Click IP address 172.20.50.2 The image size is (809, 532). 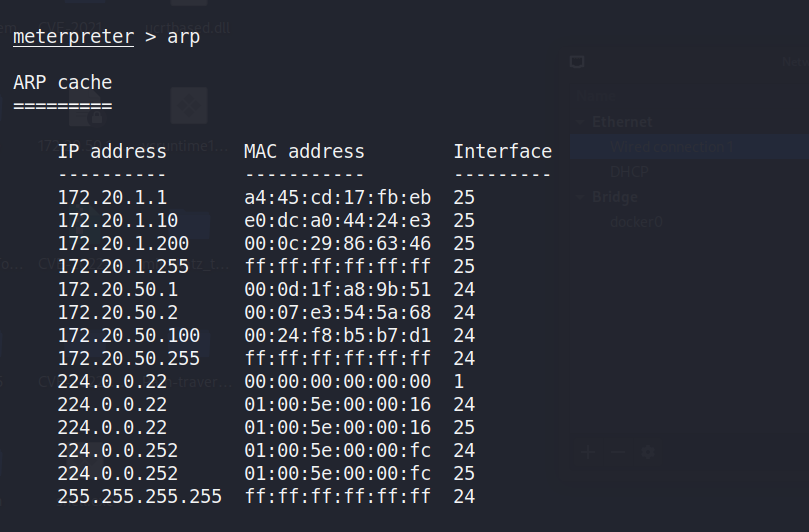(118, 313)
